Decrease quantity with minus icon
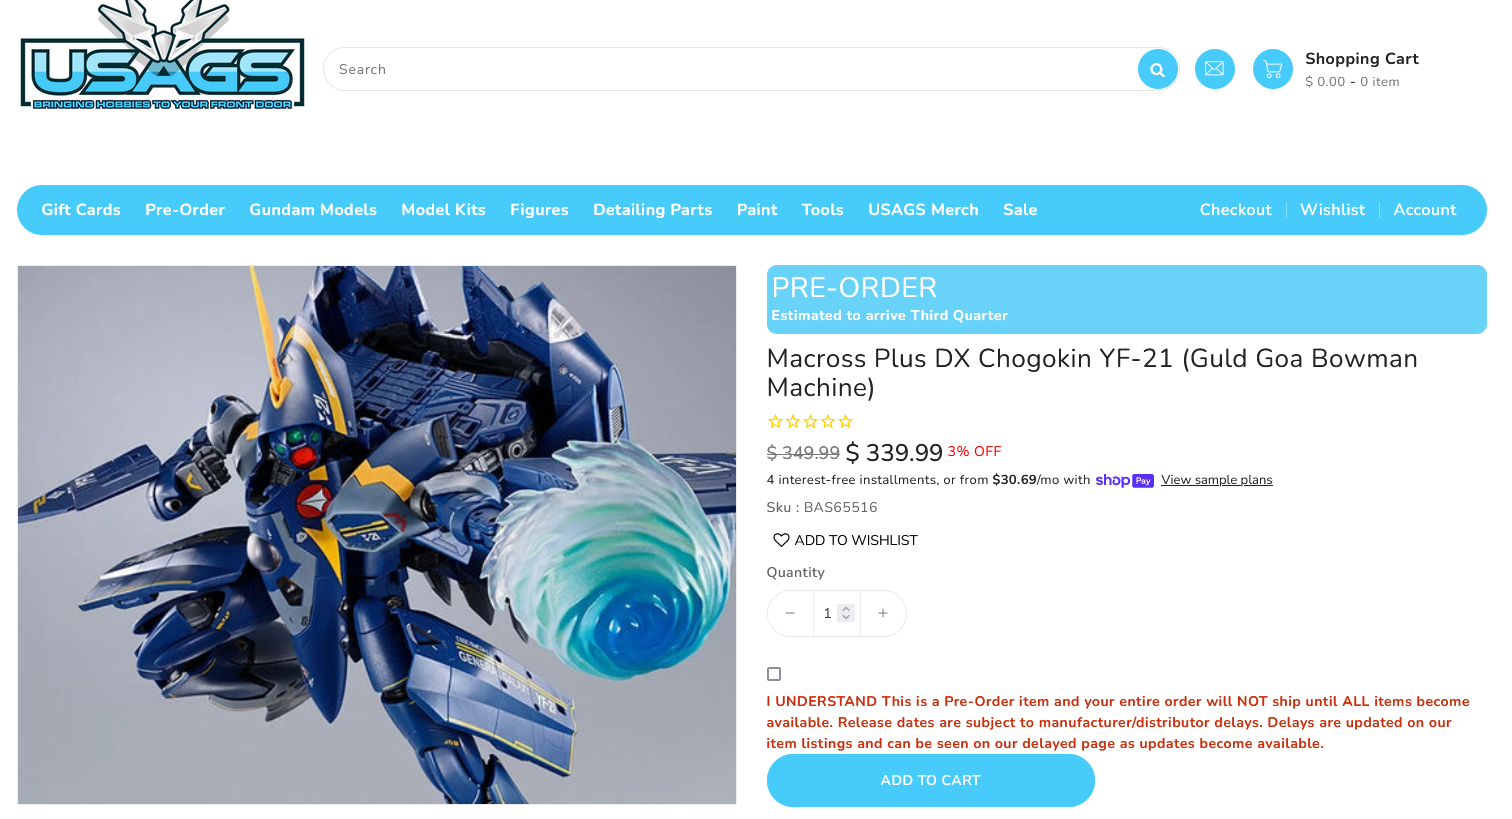The width and height of the screenshot is (1512, 819). coord(790,613)
